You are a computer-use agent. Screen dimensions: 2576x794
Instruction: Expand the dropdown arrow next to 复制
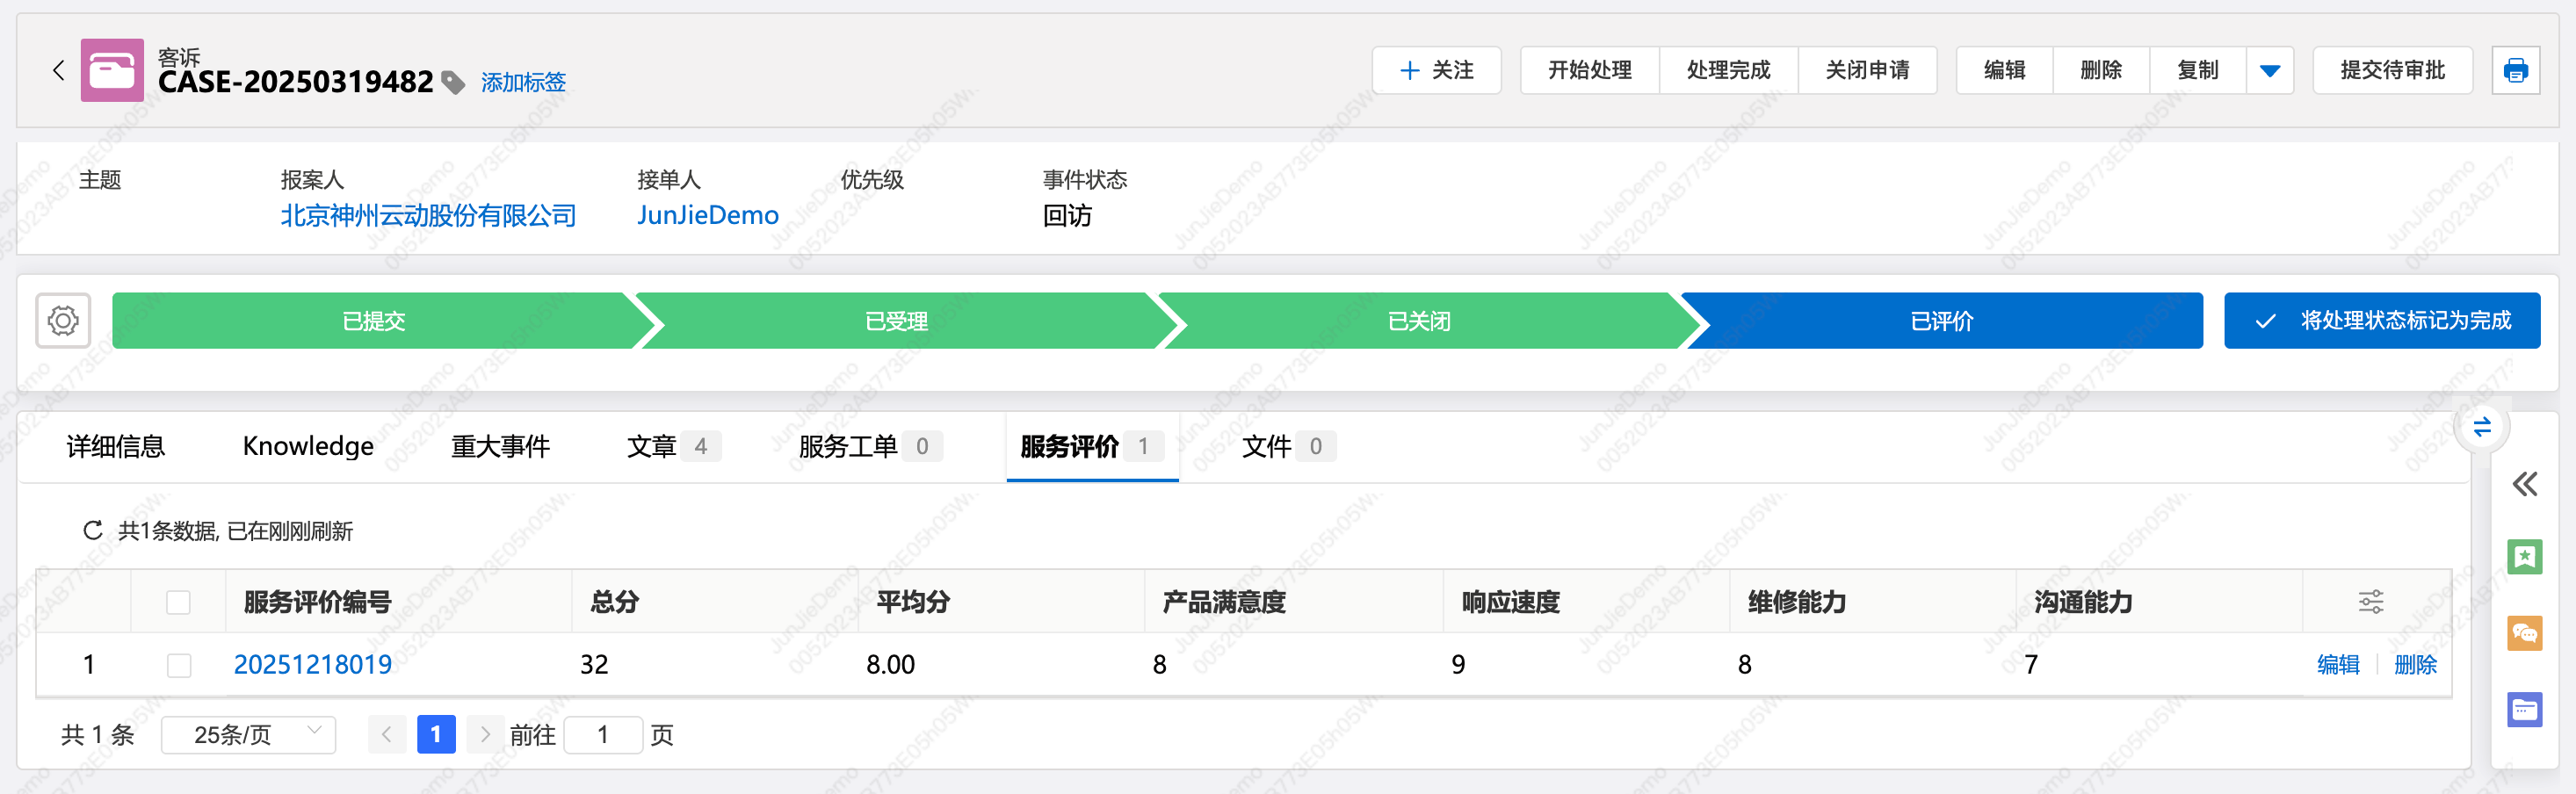click(x=2270, y=70)
